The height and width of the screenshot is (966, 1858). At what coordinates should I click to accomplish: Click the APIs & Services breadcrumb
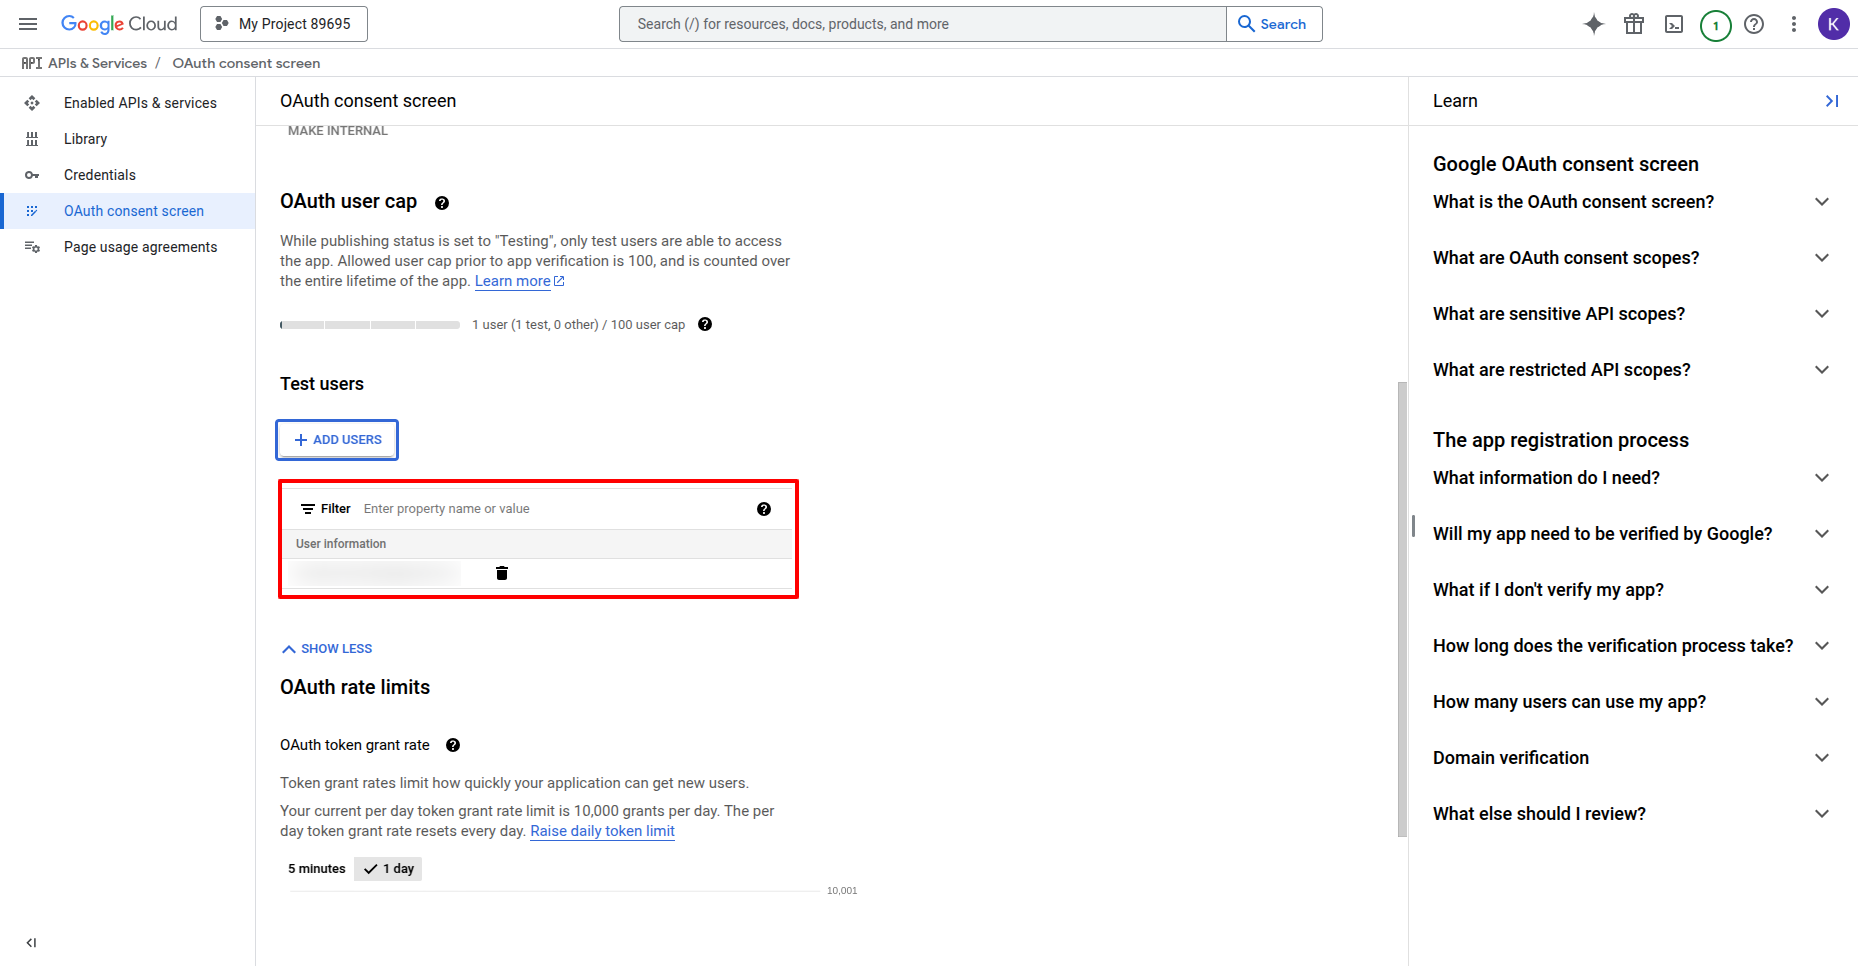pos(97,63)
